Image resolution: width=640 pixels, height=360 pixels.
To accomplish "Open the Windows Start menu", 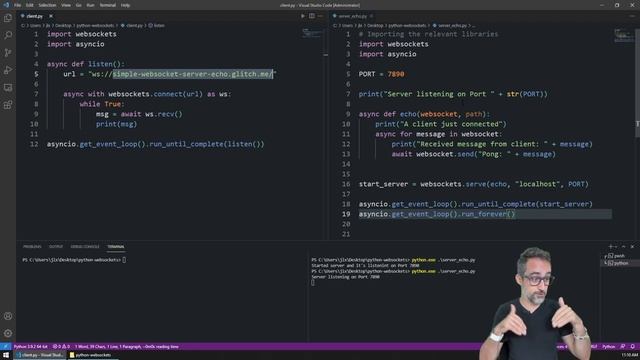I will tap(6, 355).
